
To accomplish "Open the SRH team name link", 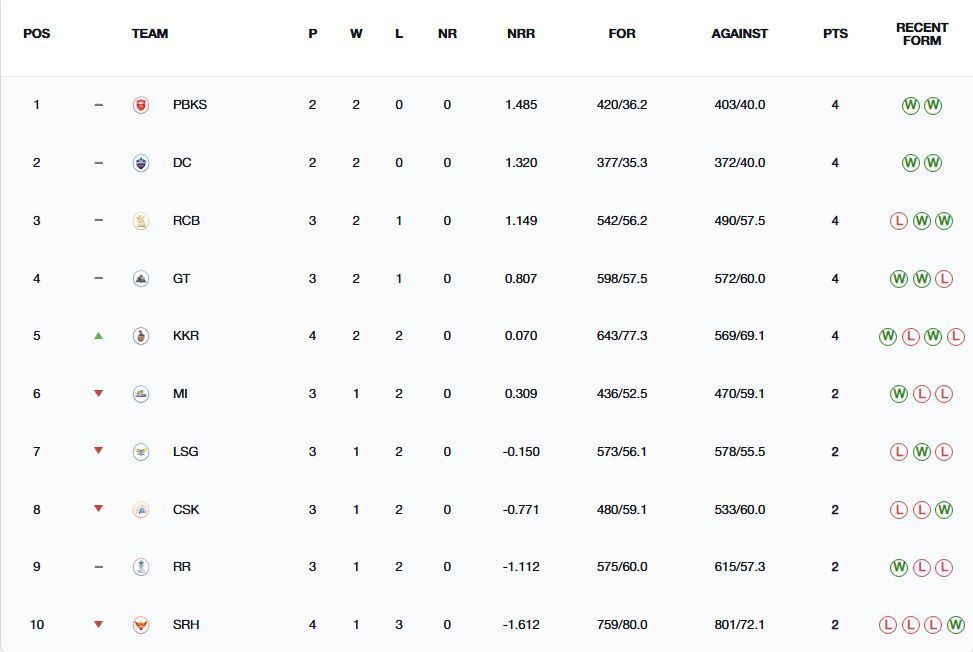I will coord(186,625).
